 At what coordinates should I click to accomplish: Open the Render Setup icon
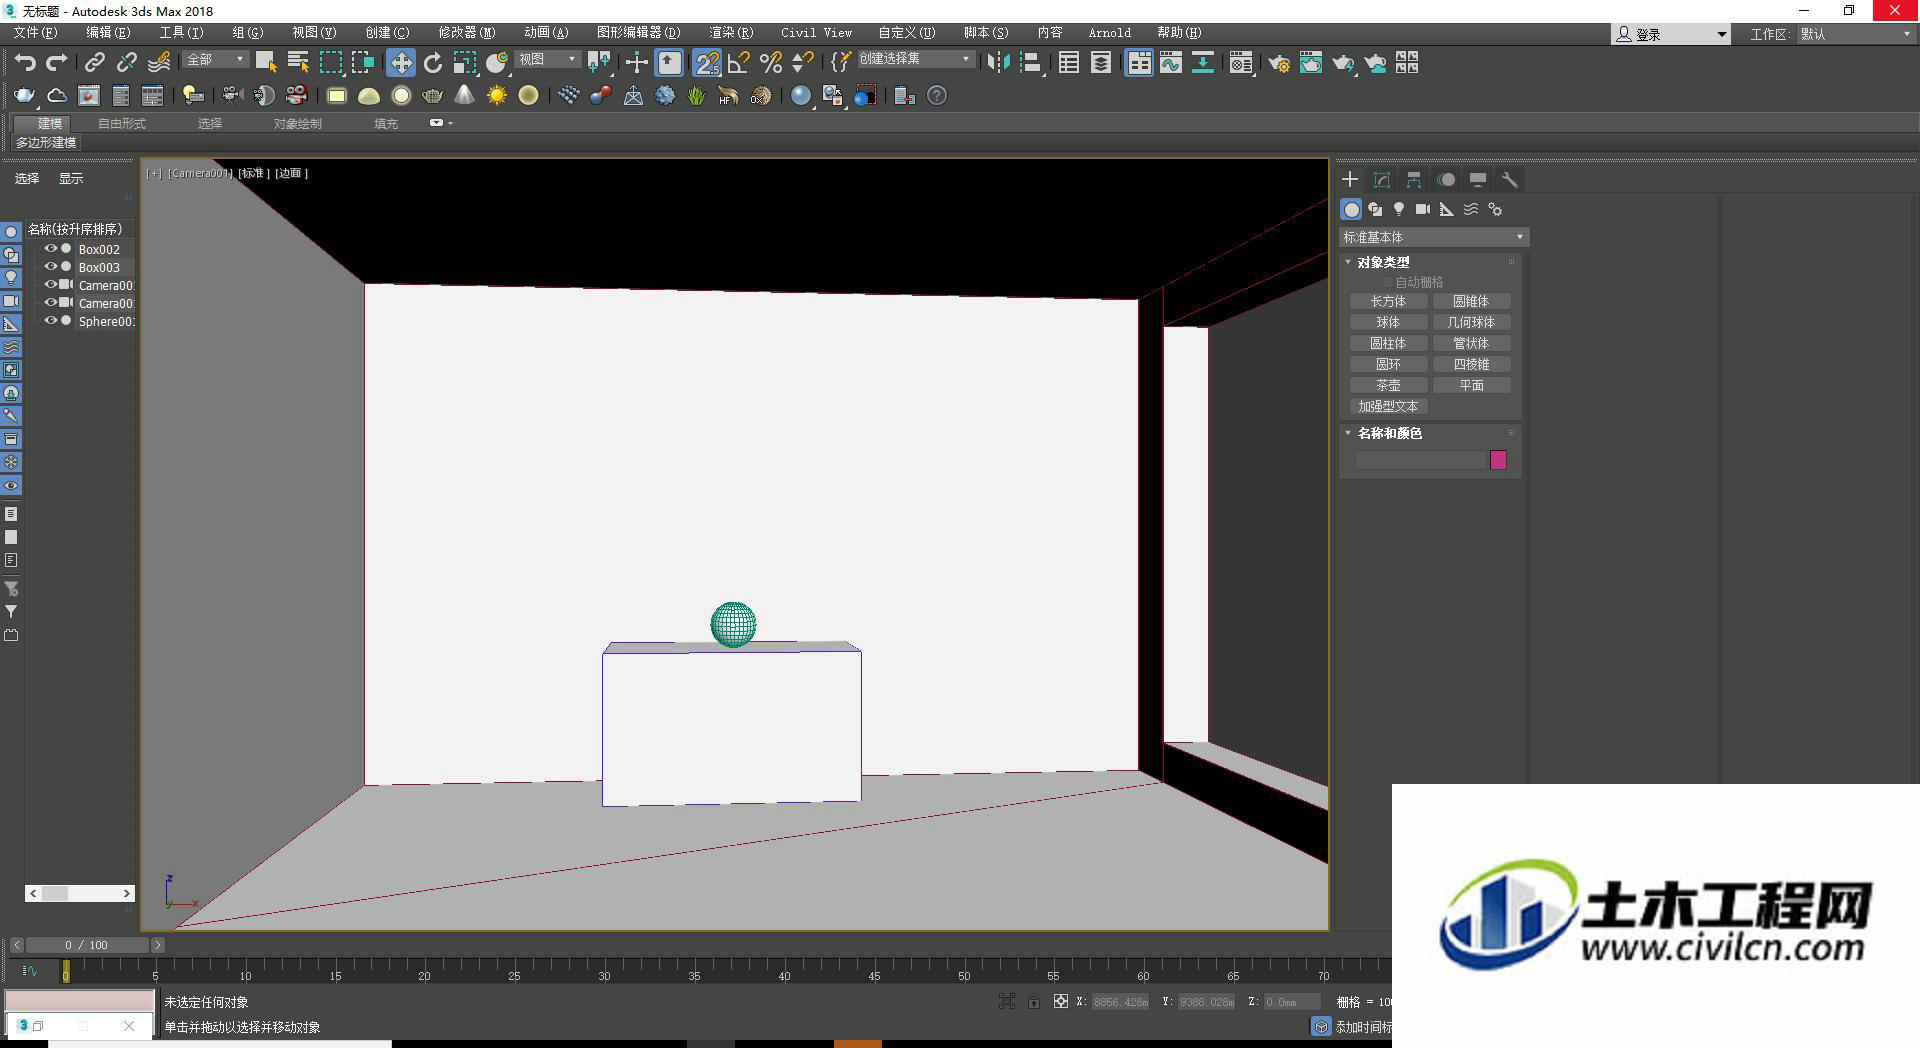[1279, 63]
